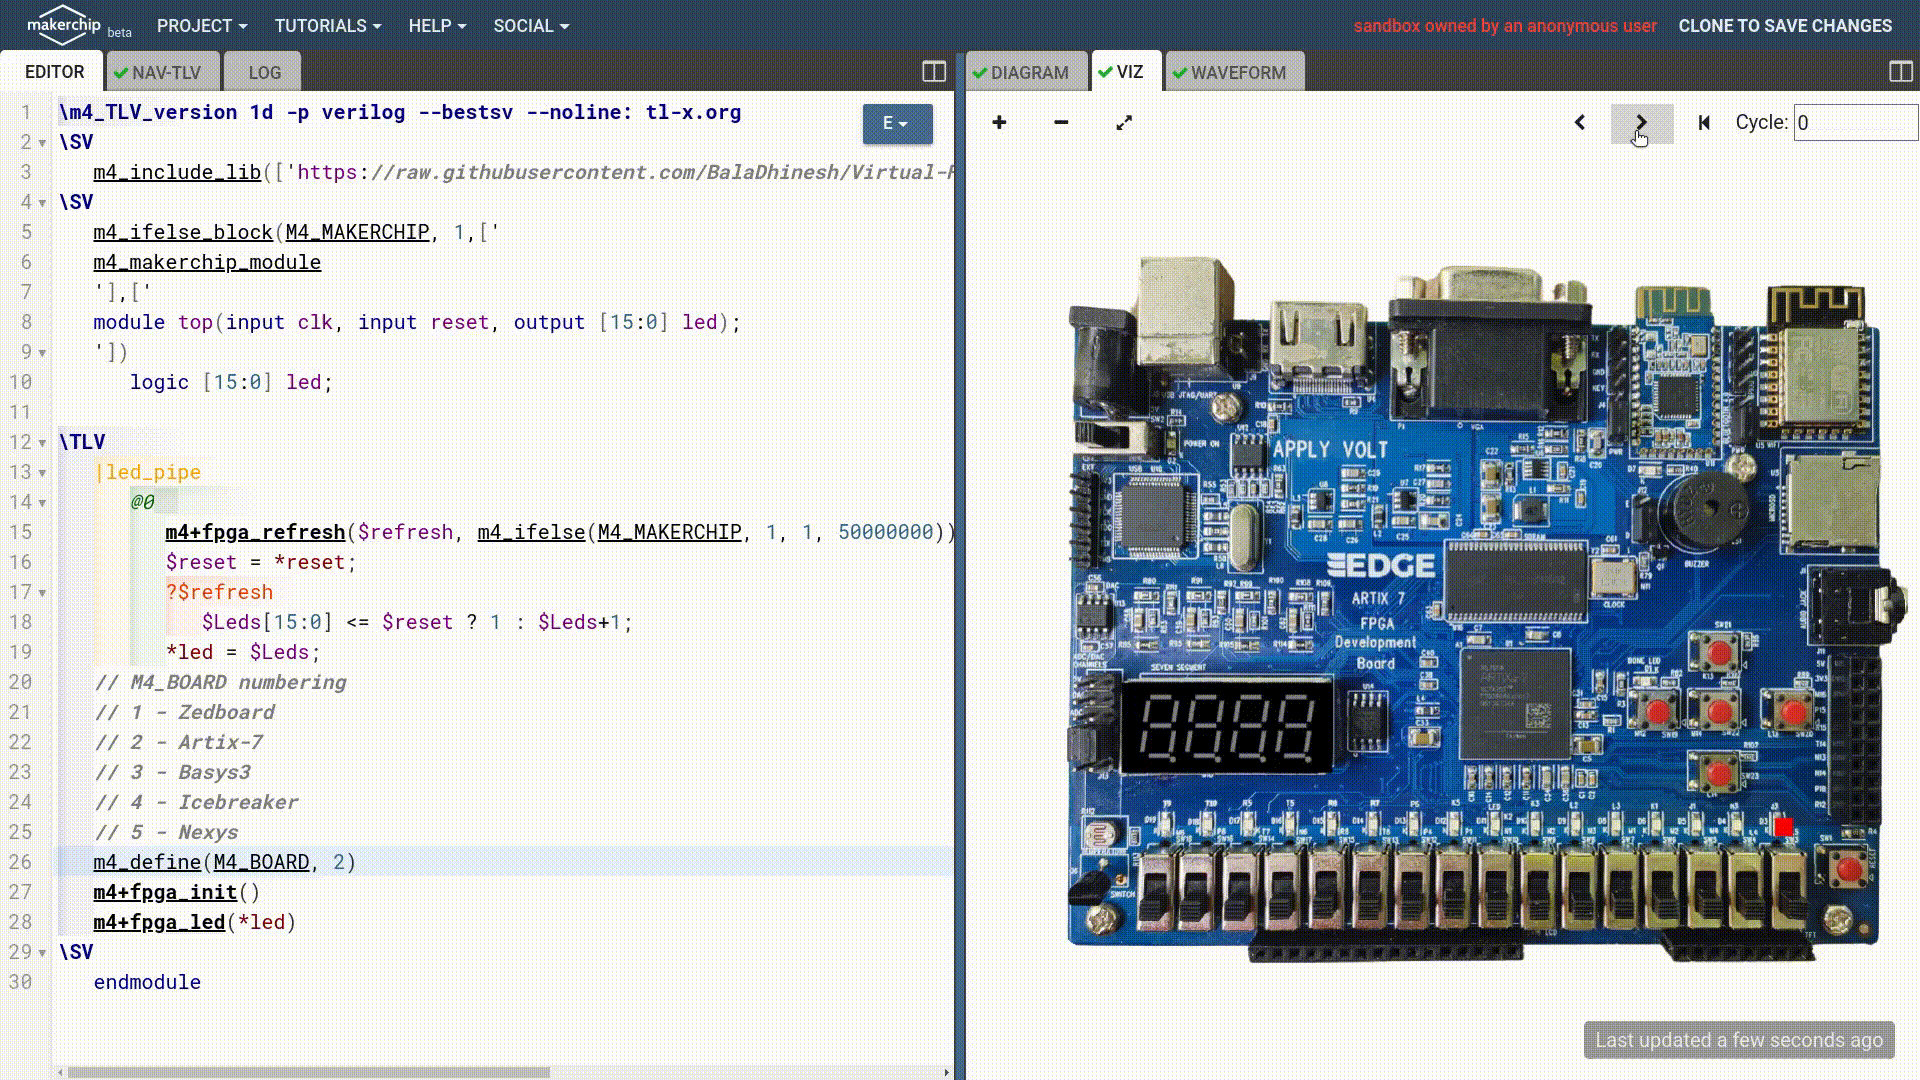Click the fit-to-view expand arrows icon

[x=1124, y=122]
